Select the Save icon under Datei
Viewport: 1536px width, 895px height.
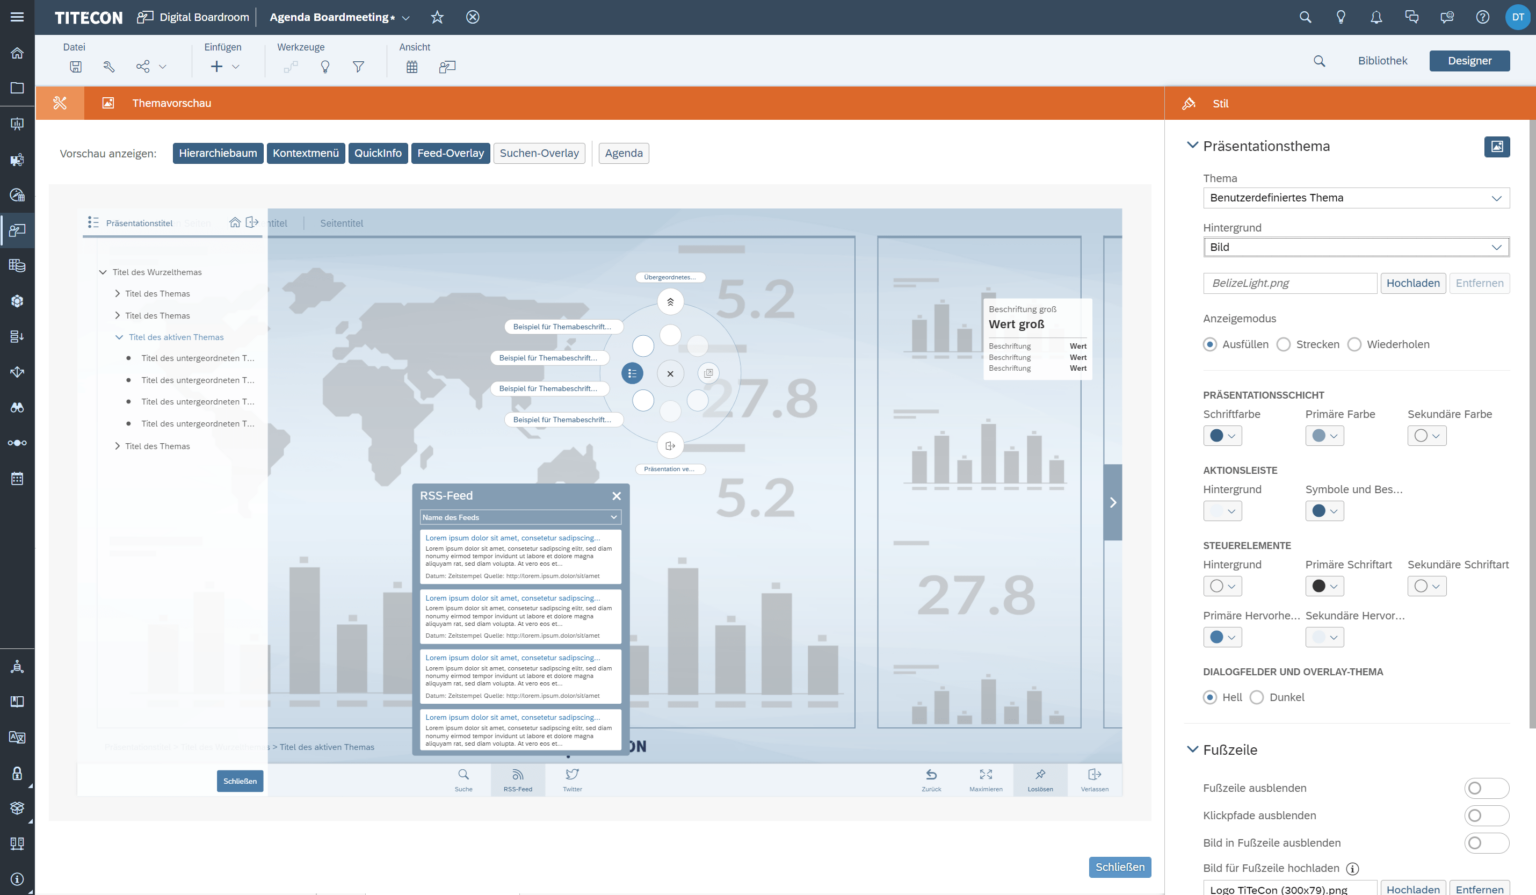pyautogui.click(x=75, y=66)
